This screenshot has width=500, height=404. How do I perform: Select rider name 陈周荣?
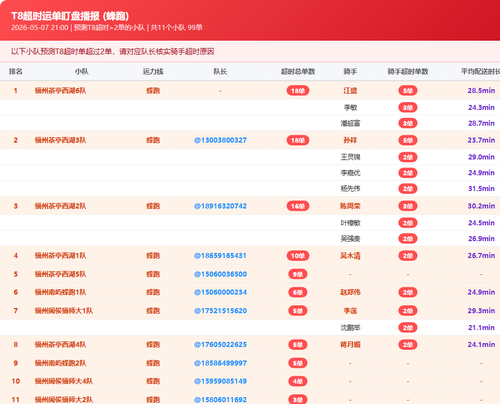tap(350, 206)
